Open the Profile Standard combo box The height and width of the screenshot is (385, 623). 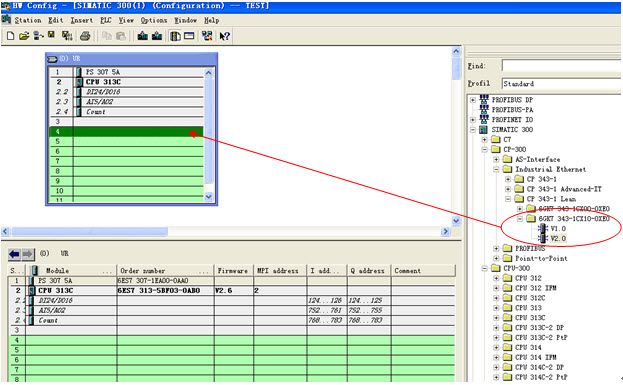pyautogui.click(x=561, y=84)
